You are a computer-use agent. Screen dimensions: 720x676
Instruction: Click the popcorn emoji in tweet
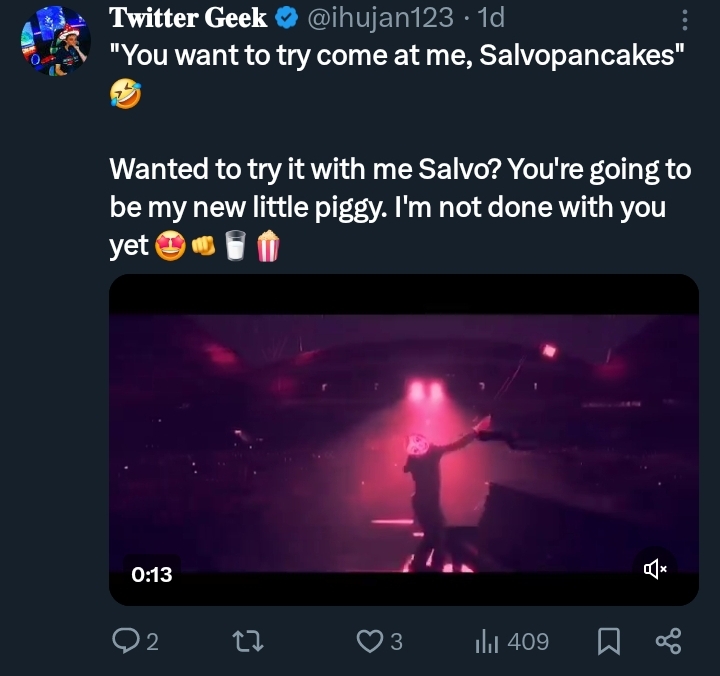tap(268, 246)
